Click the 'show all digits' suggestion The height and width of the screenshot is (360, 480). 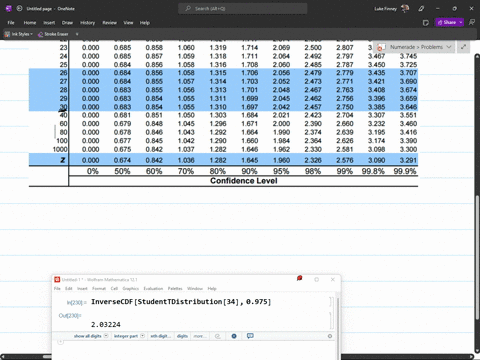click(x=88, y=336)
